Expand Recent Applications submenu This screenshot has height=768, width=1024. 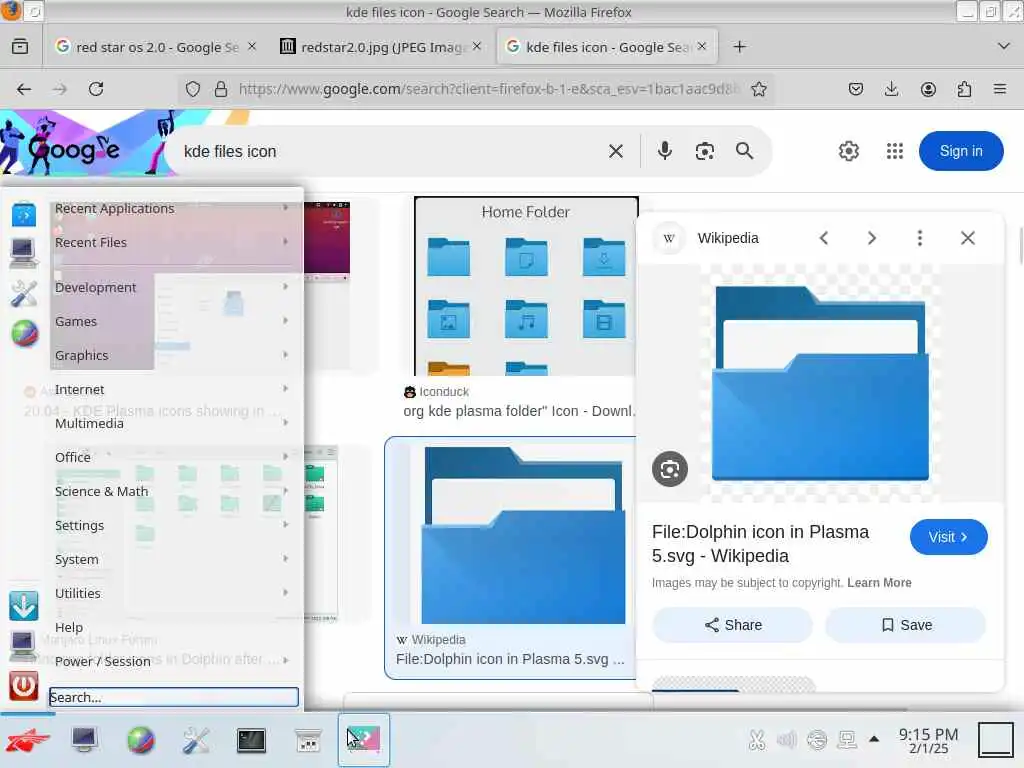[x=173, y=208]
